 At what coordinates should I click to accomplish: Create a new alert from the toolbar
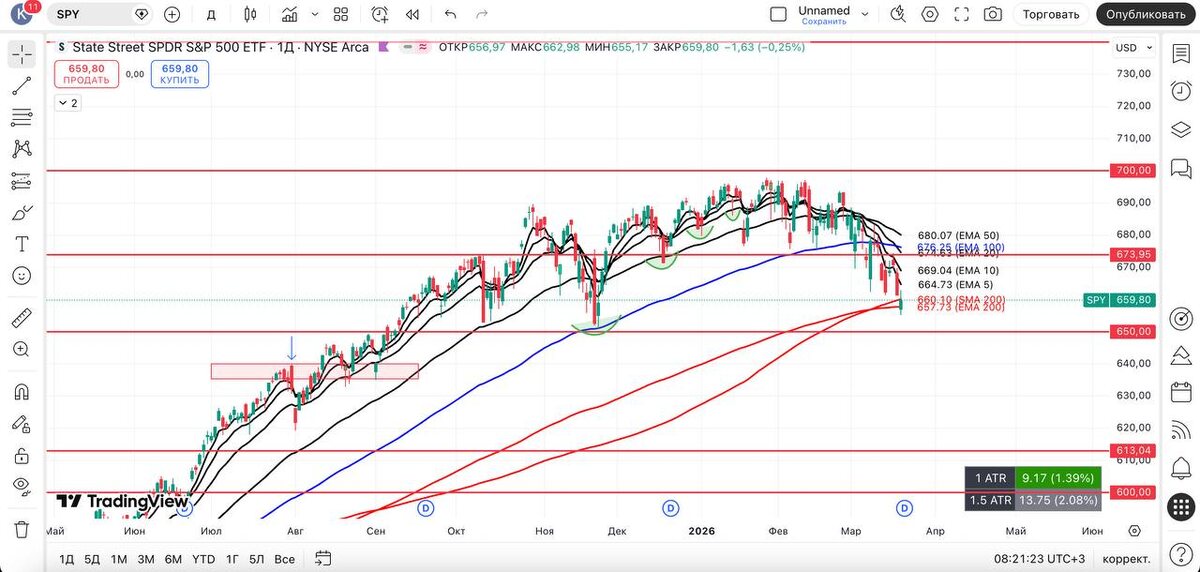[x=380, y=14]
